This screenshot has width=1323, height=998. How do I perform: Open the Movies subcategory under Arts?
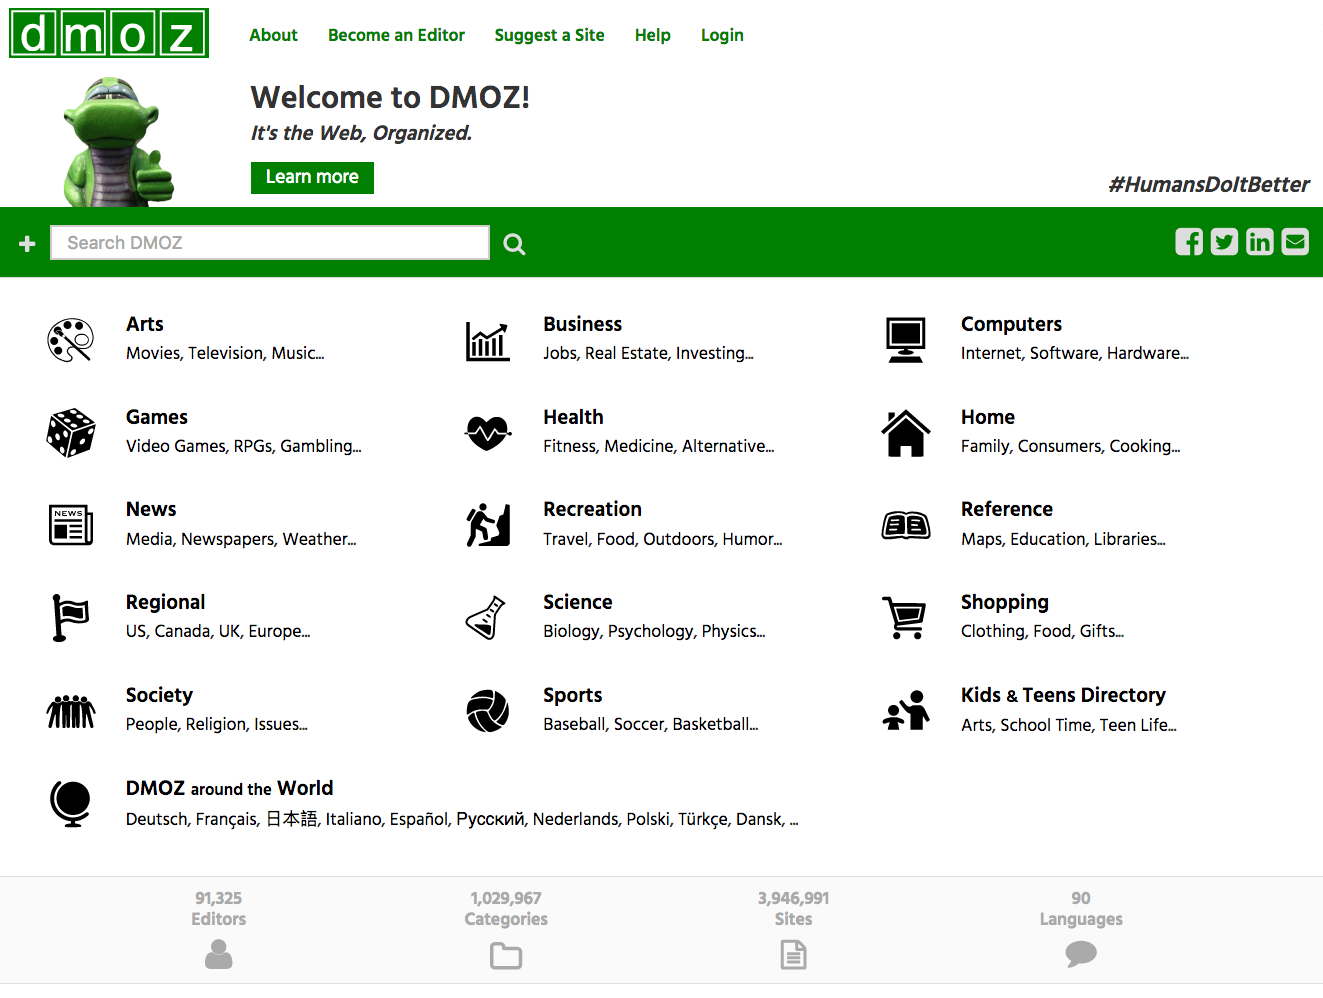pyautogui.click(x=153, y=353)
